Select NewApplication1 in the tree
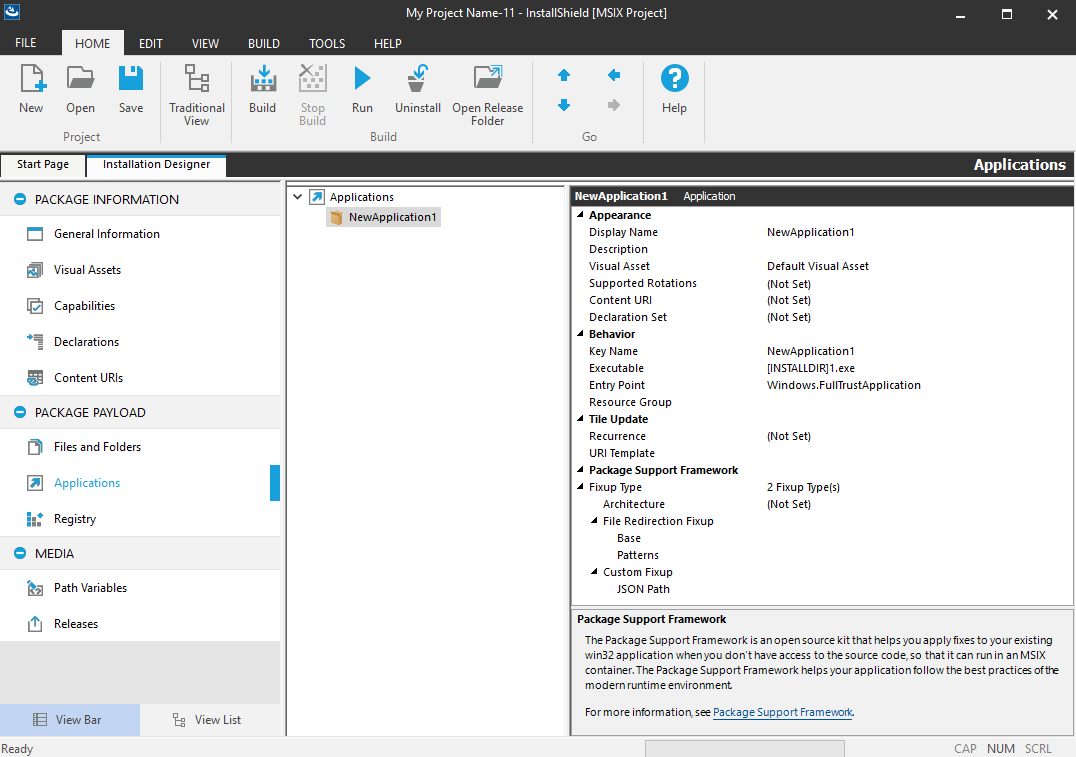The image size is (1076, 757). coord(392,217)
